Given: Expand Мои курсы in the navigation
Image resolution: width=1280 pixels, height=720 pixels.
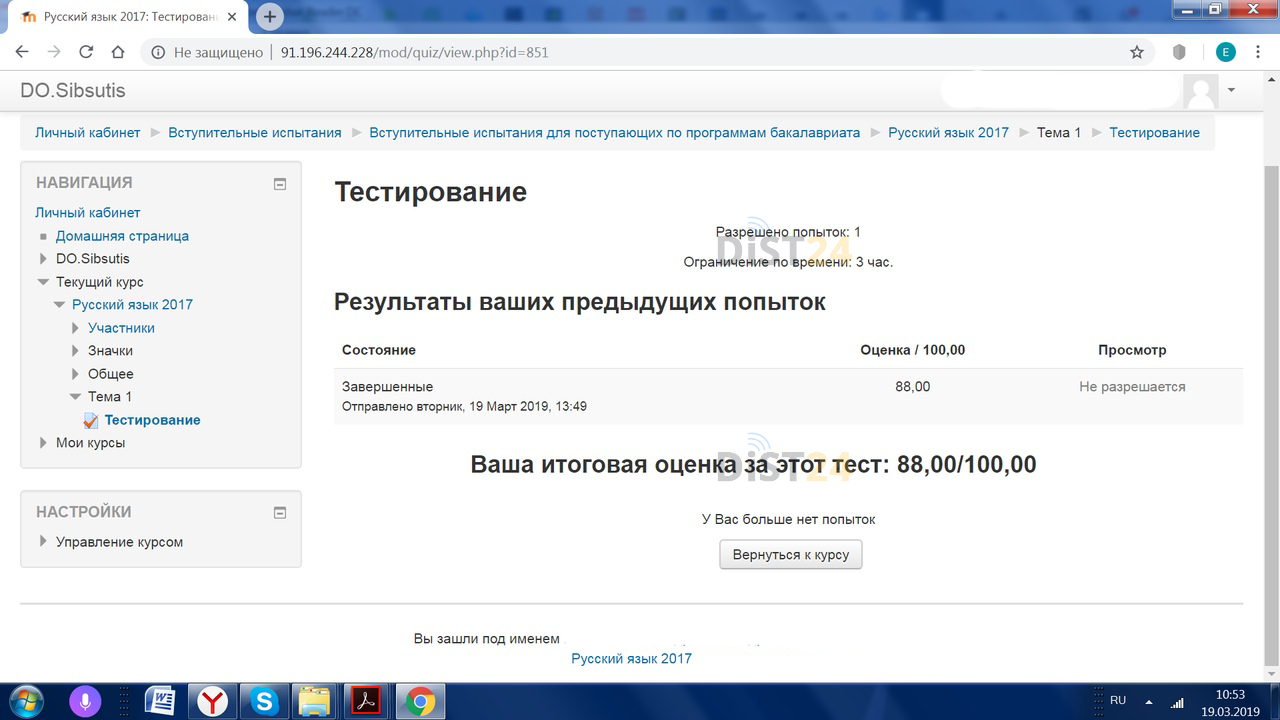Looking at the screenshot, I should pyautogui.click(x=42, y=442).
